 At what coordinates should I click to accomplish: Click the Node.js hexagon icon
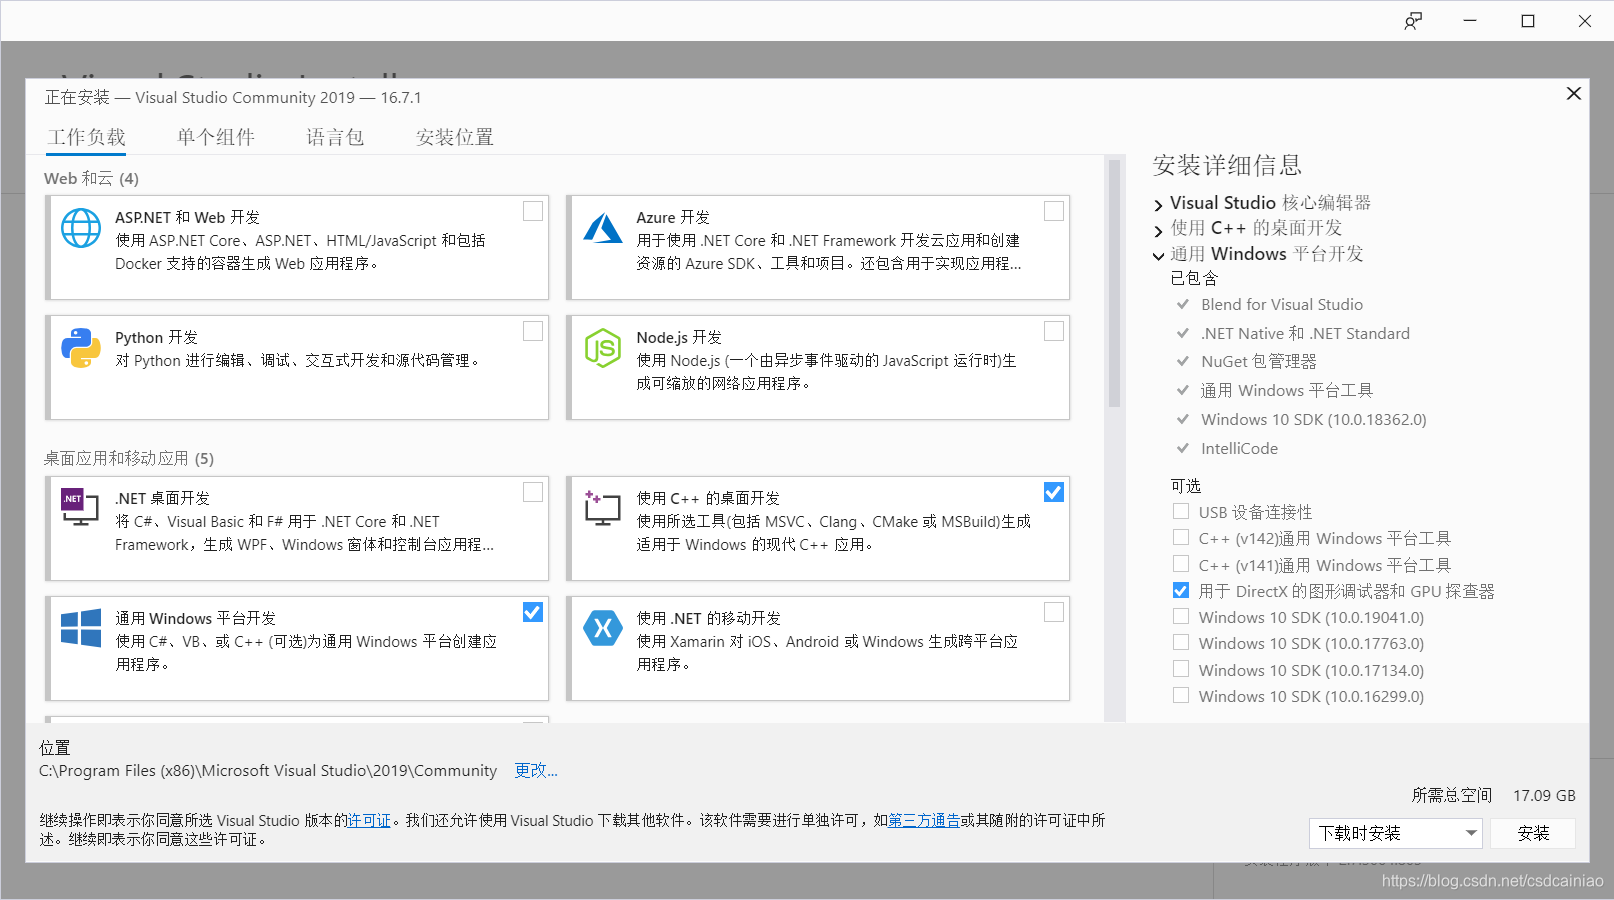[x=603, y=348]
